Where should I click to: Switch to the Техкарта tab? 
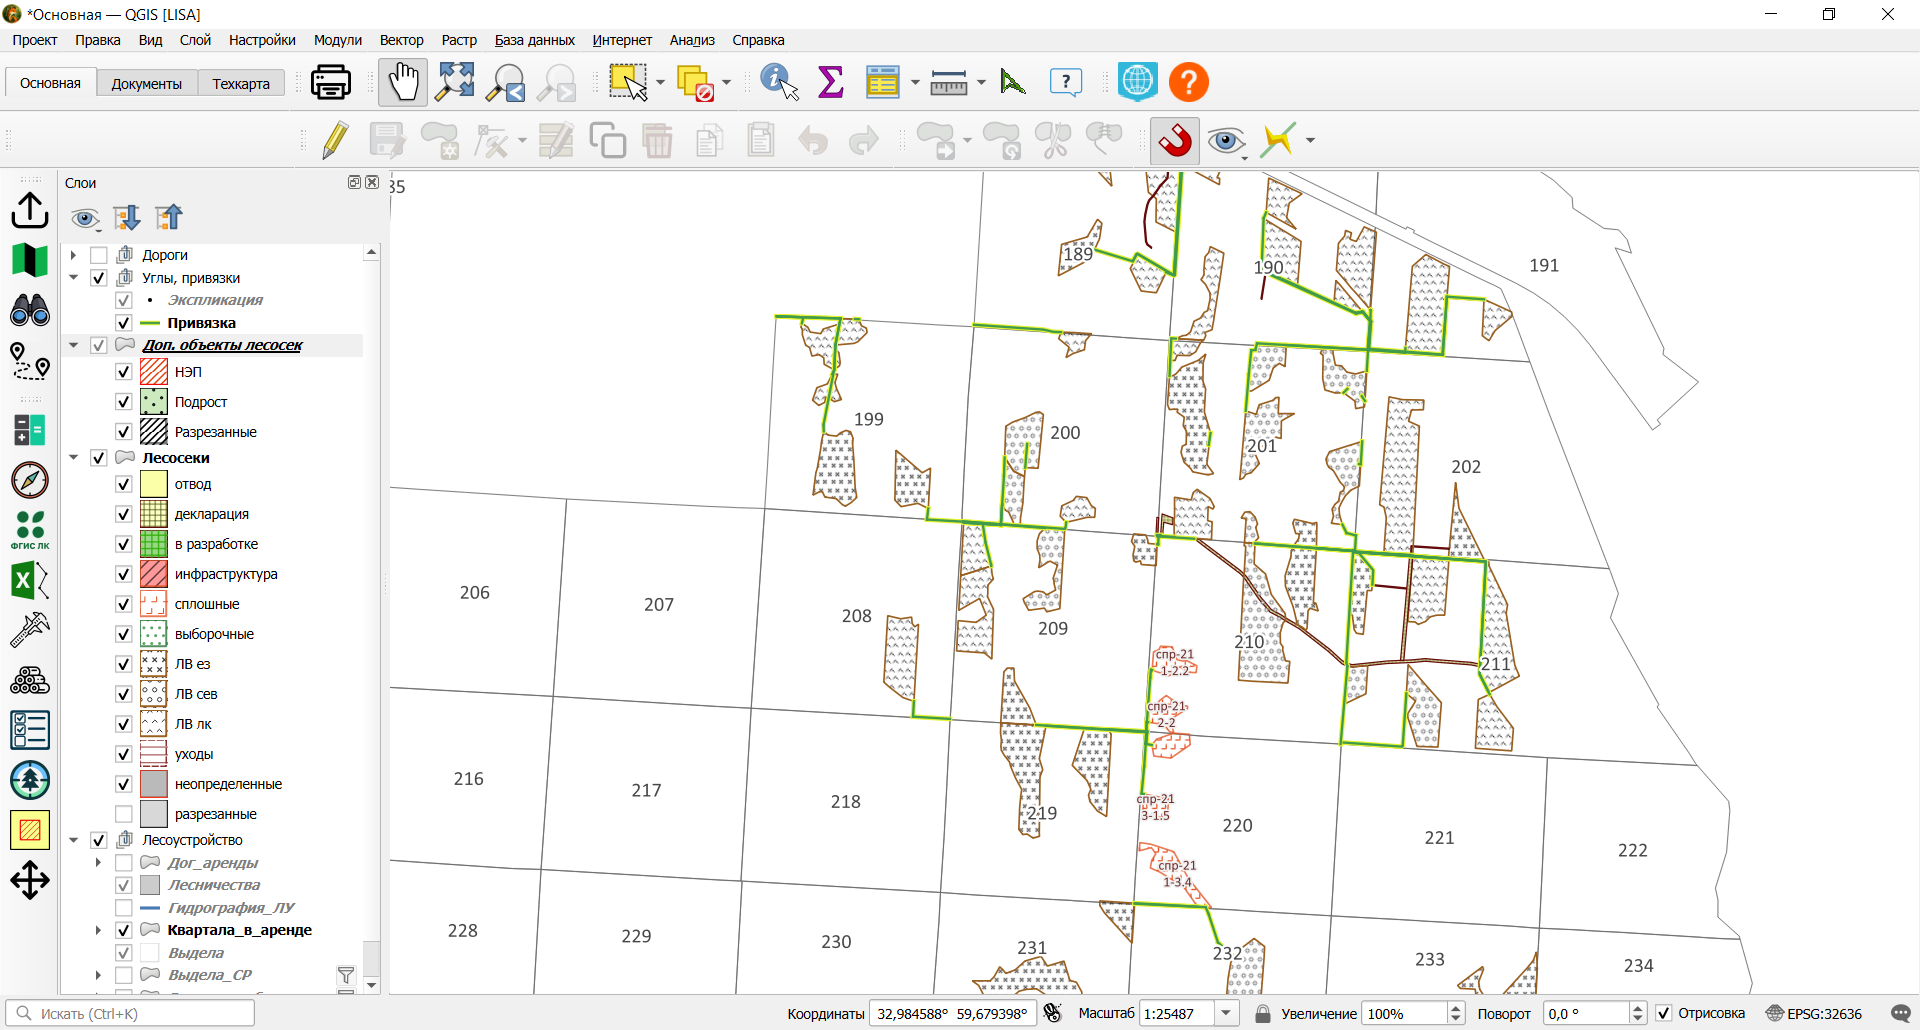point(241,84)
